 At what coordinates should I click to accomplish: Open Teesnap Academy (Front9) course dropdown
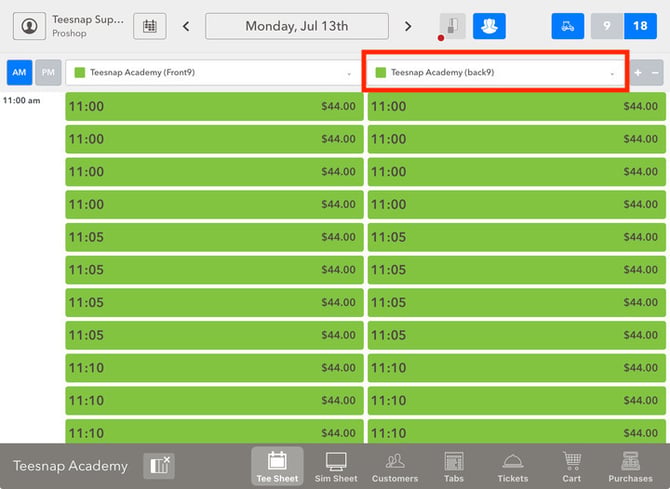click(213, 73)
